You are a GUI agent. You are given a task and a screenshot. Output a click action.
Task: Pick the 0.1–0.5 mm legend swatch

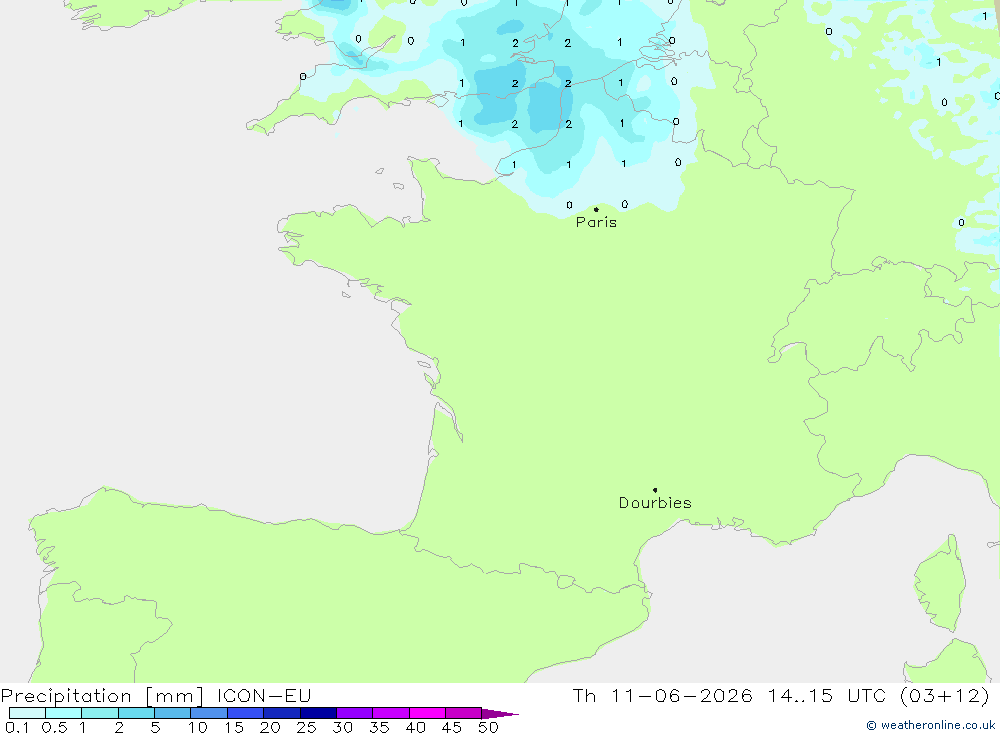pyautogui.click(x=27, y=713)
